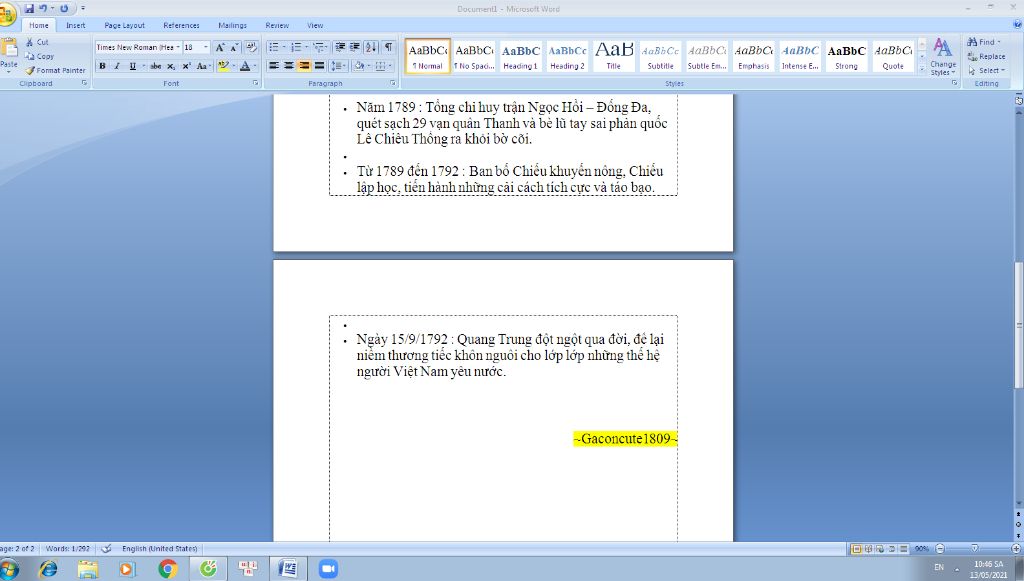Viewport: 1024px width, 581px height.
Task: Expand the Paragraph dialog launcher
Action: click(x=392, y=84)
